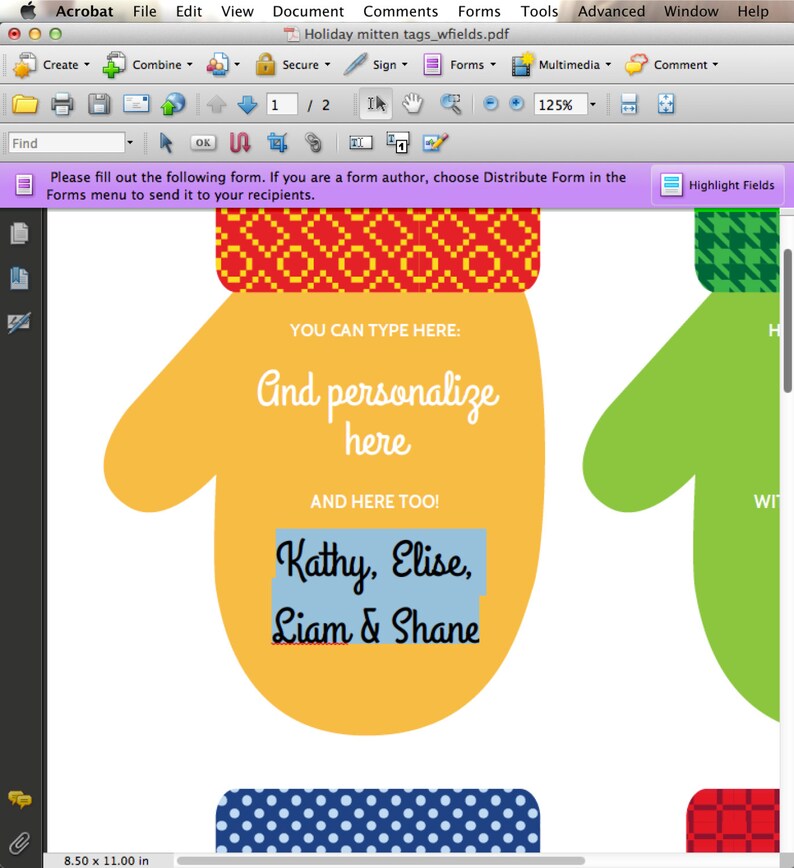Open the Pages panel in the sidebar
This screenshot has height=868, width=794.
19,233
